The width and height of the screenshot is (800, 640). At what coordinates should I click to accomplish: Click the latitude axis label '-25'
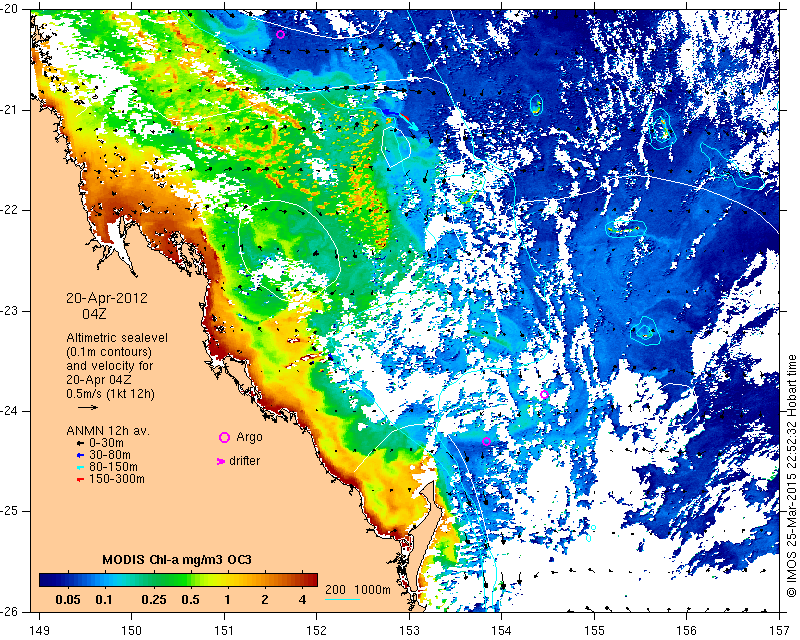click(10, 511)
